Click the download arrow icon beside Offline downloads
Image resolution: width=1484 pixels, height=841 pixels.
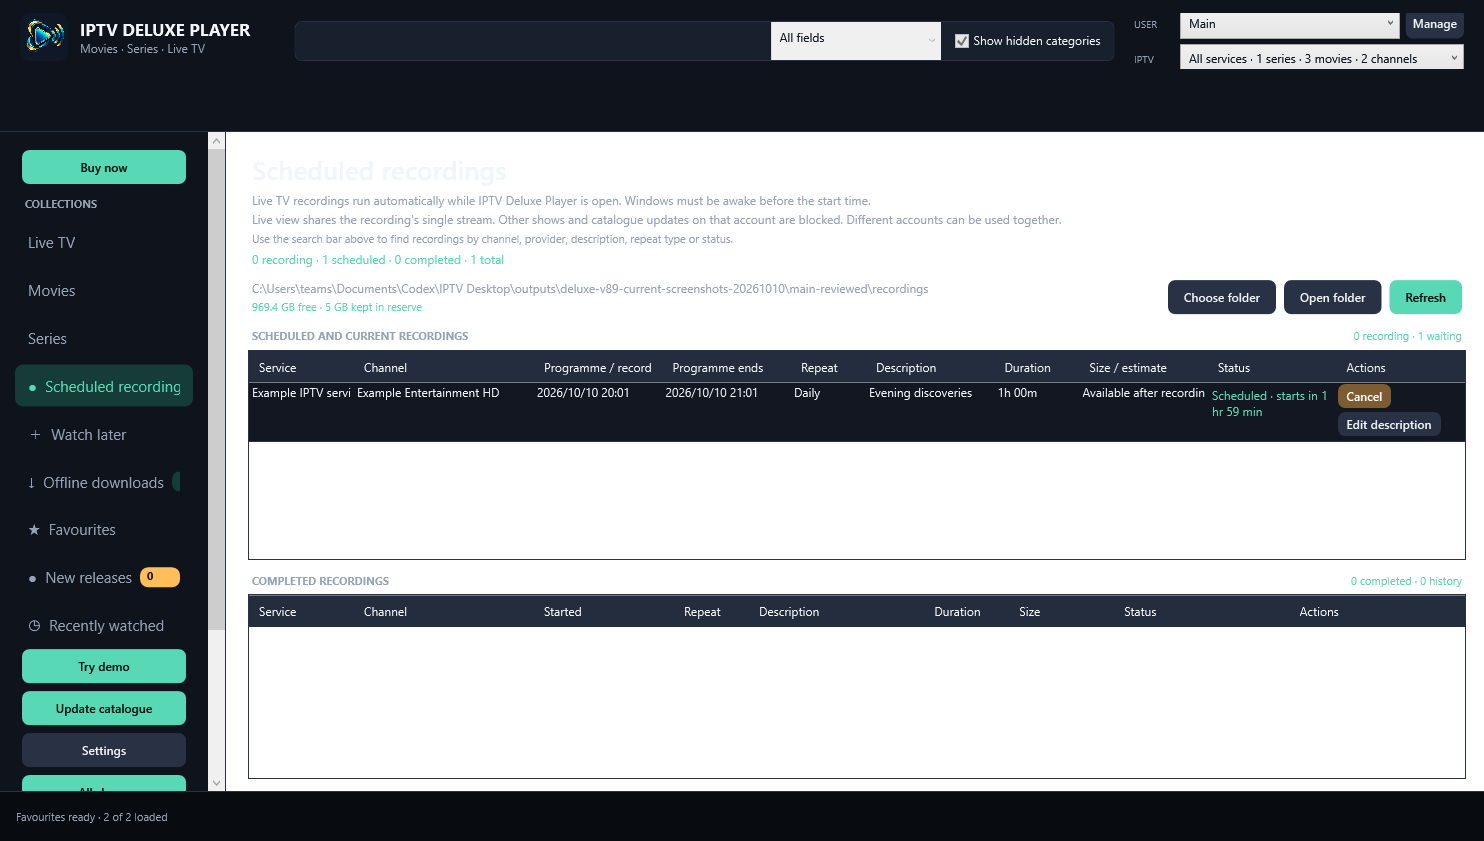coord(31,483)
